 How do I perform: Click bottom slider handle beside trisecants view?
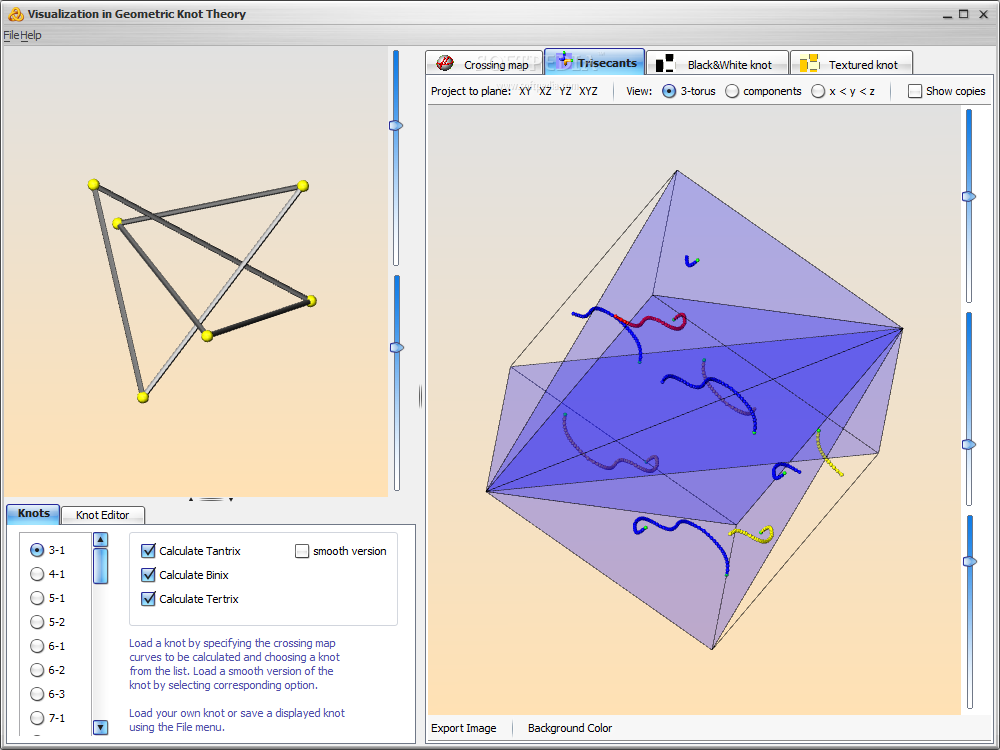pyautogui.click(x=969, y=561)
